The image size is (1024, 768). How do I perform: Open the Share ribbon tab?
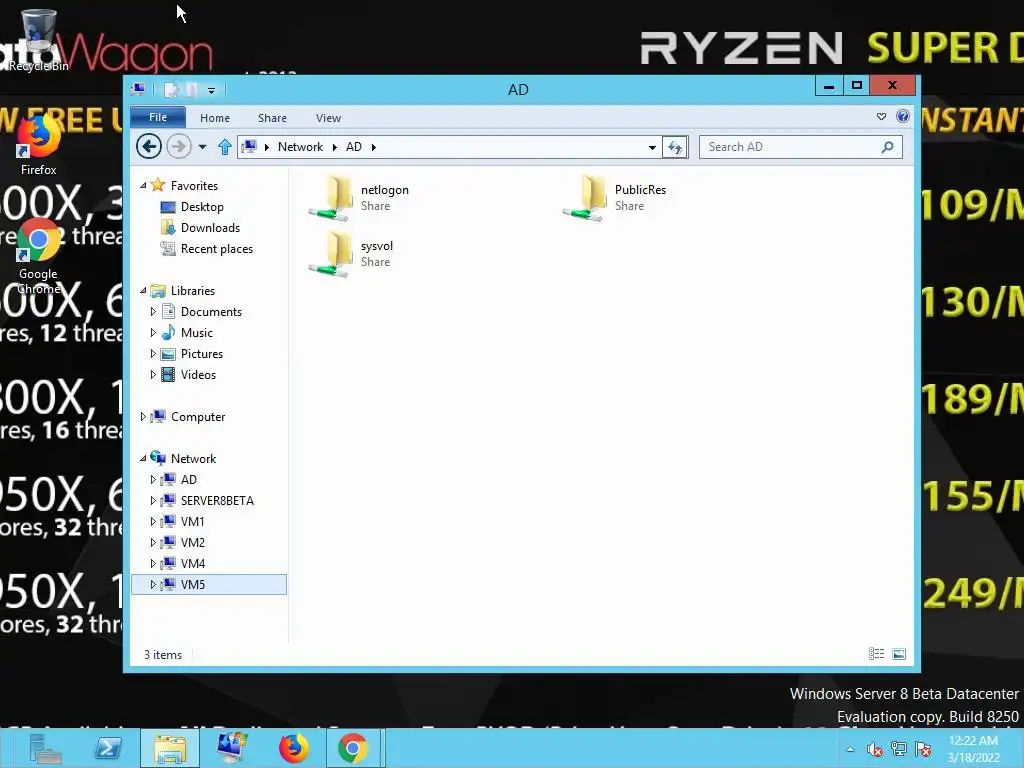tap(272, 118)
